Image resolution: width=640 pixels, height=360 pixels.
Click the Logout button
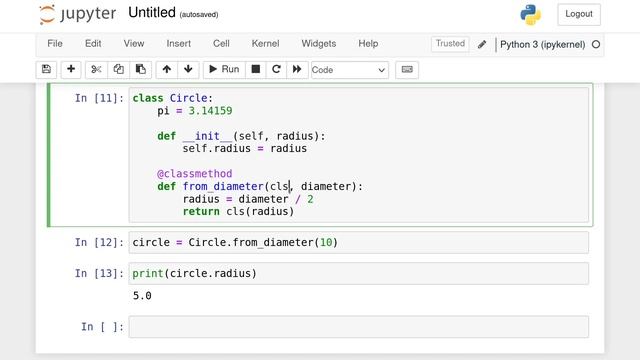[x=579, y=14]
